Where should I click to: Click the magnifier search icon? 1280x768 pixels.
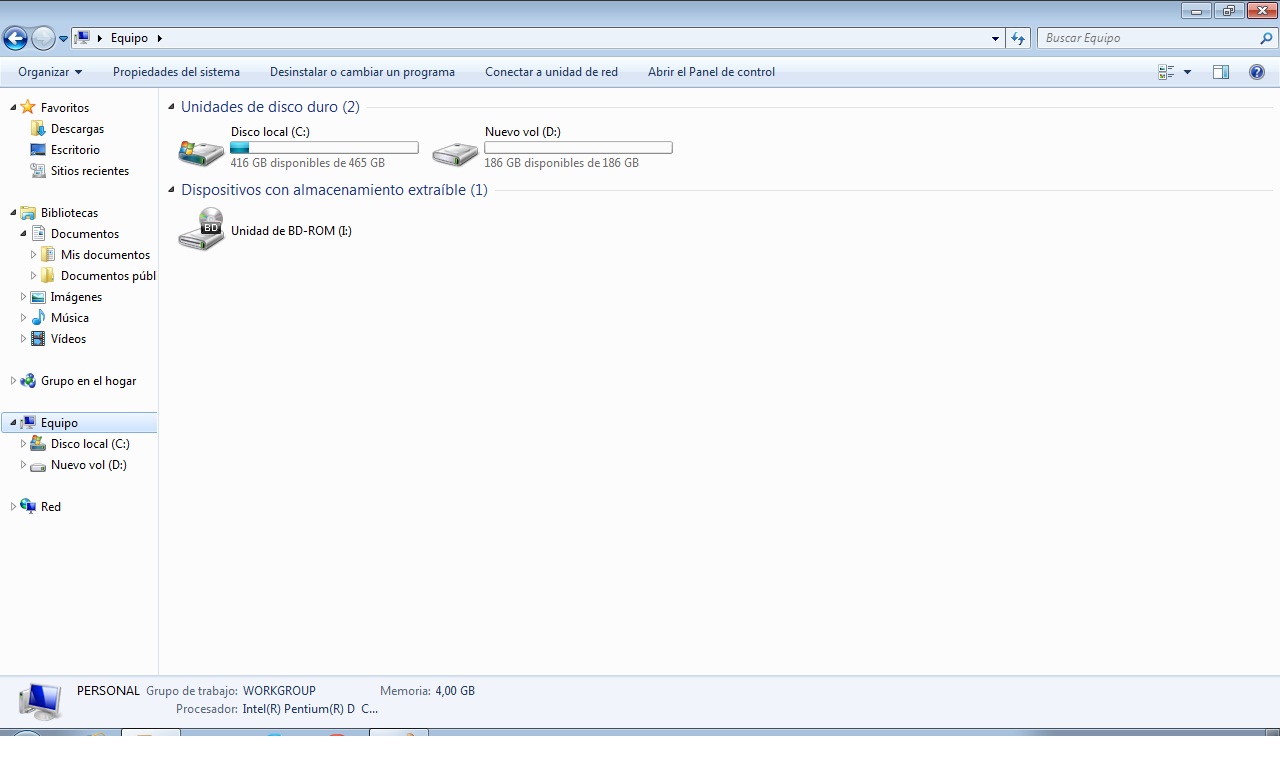[1267, 38]
